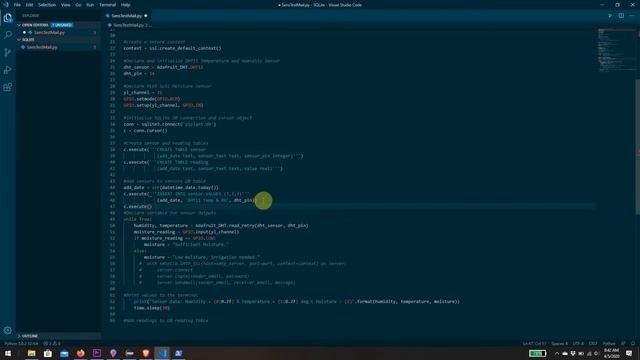The width and height of the screenshot is (640, 360).
Task: Open the File menu
Action: click(17, 5)
